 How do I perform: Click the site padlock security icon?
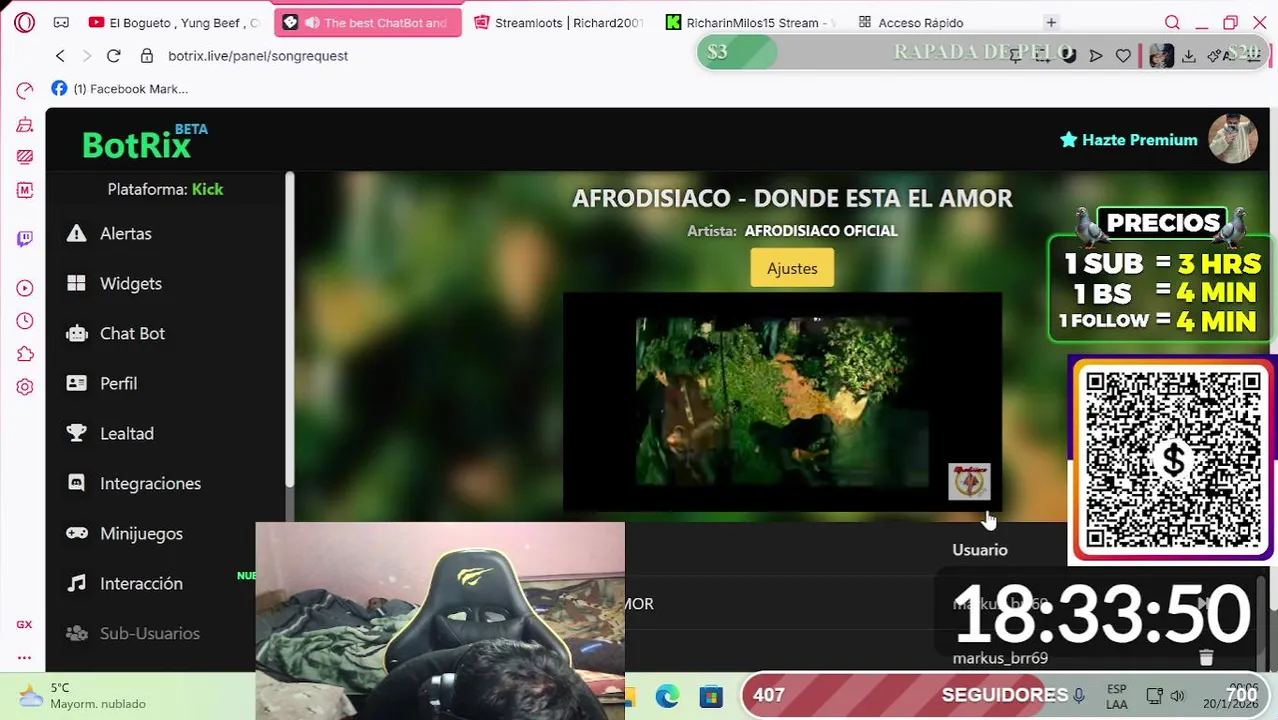(x=147, y=56)
